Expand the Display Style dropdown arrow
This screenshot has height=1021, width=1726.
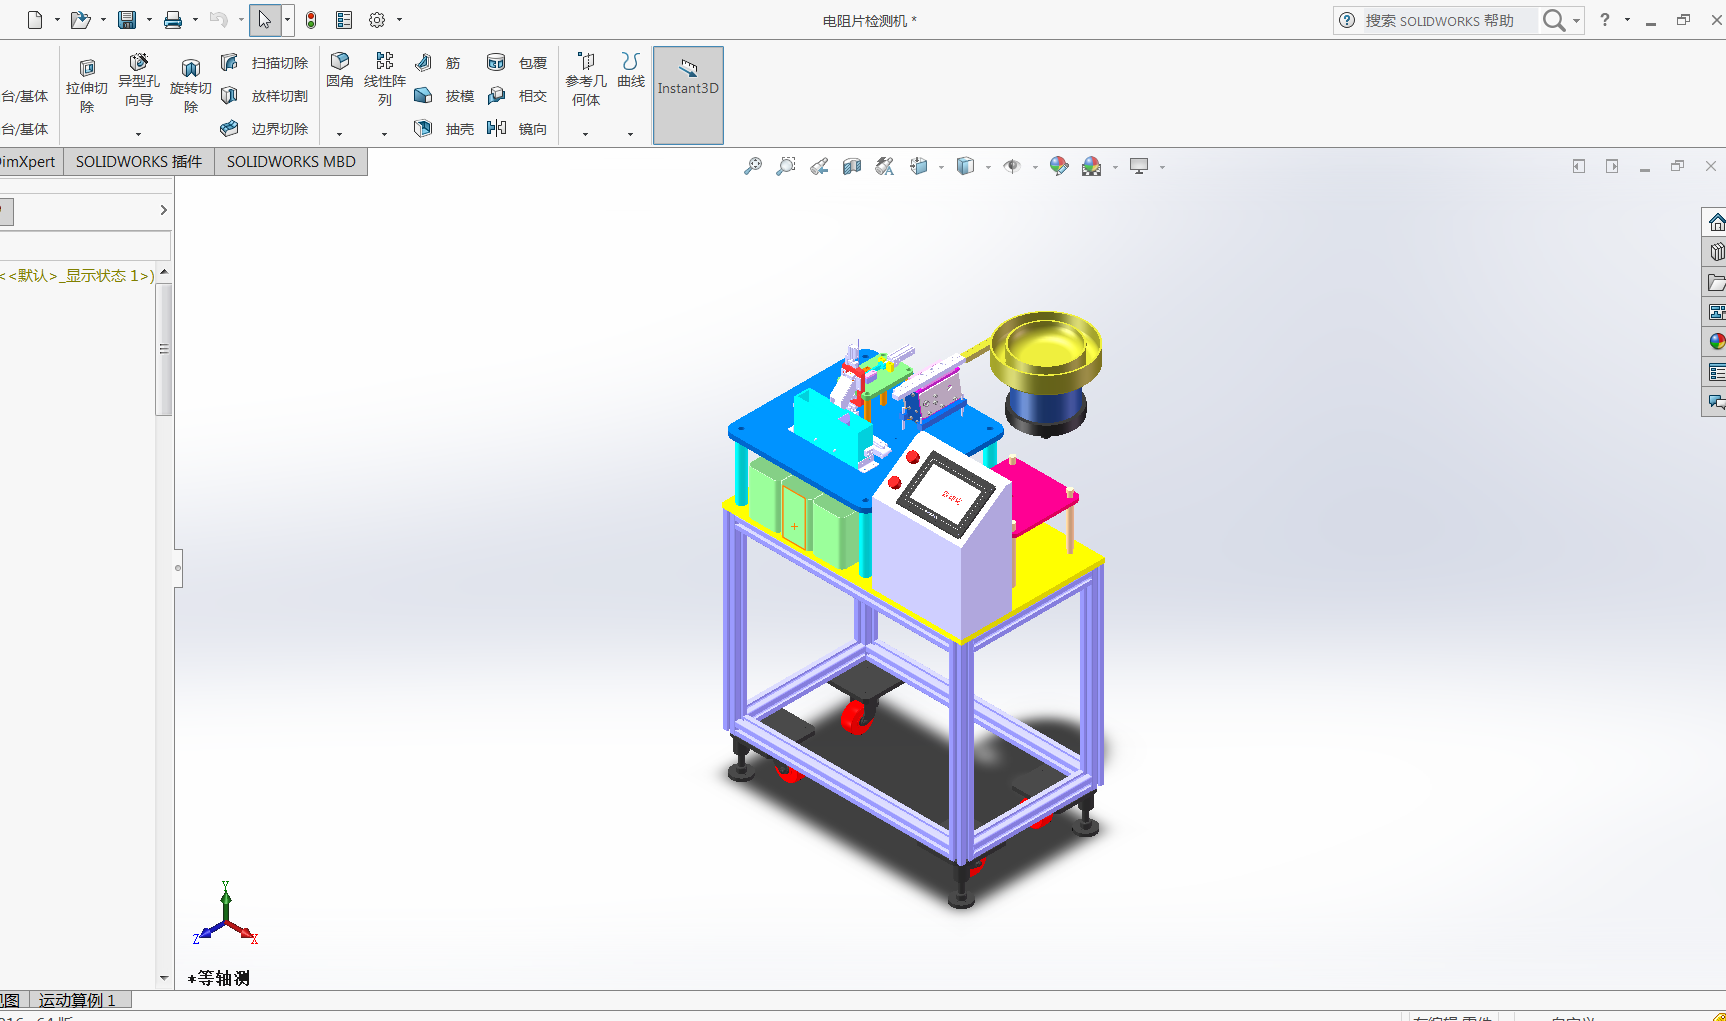(x=988, y=167)
